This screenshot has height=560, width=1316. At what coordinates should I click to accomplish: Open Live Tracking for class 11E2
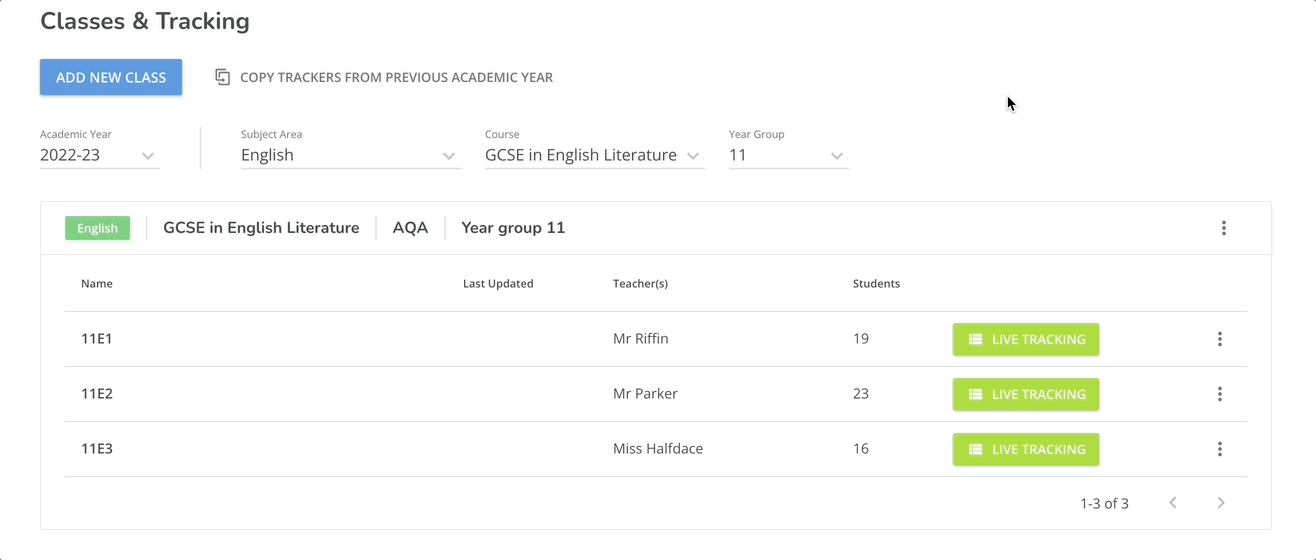(1025, 394)
